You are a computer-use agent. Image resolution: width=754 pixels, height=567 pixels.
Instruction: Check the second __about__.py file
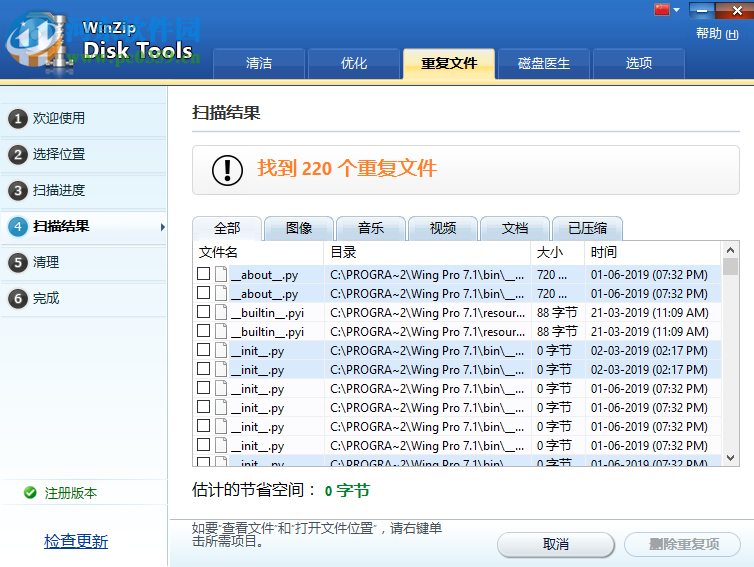point(203,293)
